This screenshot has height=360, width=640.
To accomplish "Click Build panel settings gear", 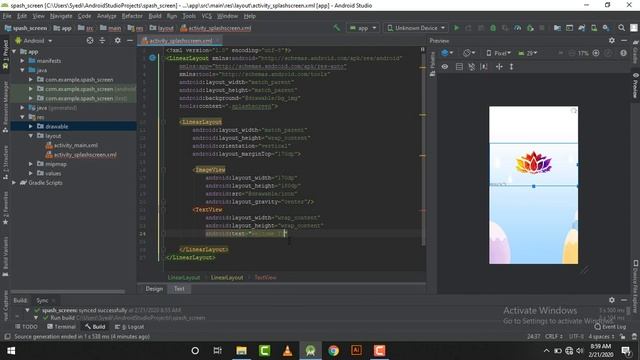I will point(611,300).
